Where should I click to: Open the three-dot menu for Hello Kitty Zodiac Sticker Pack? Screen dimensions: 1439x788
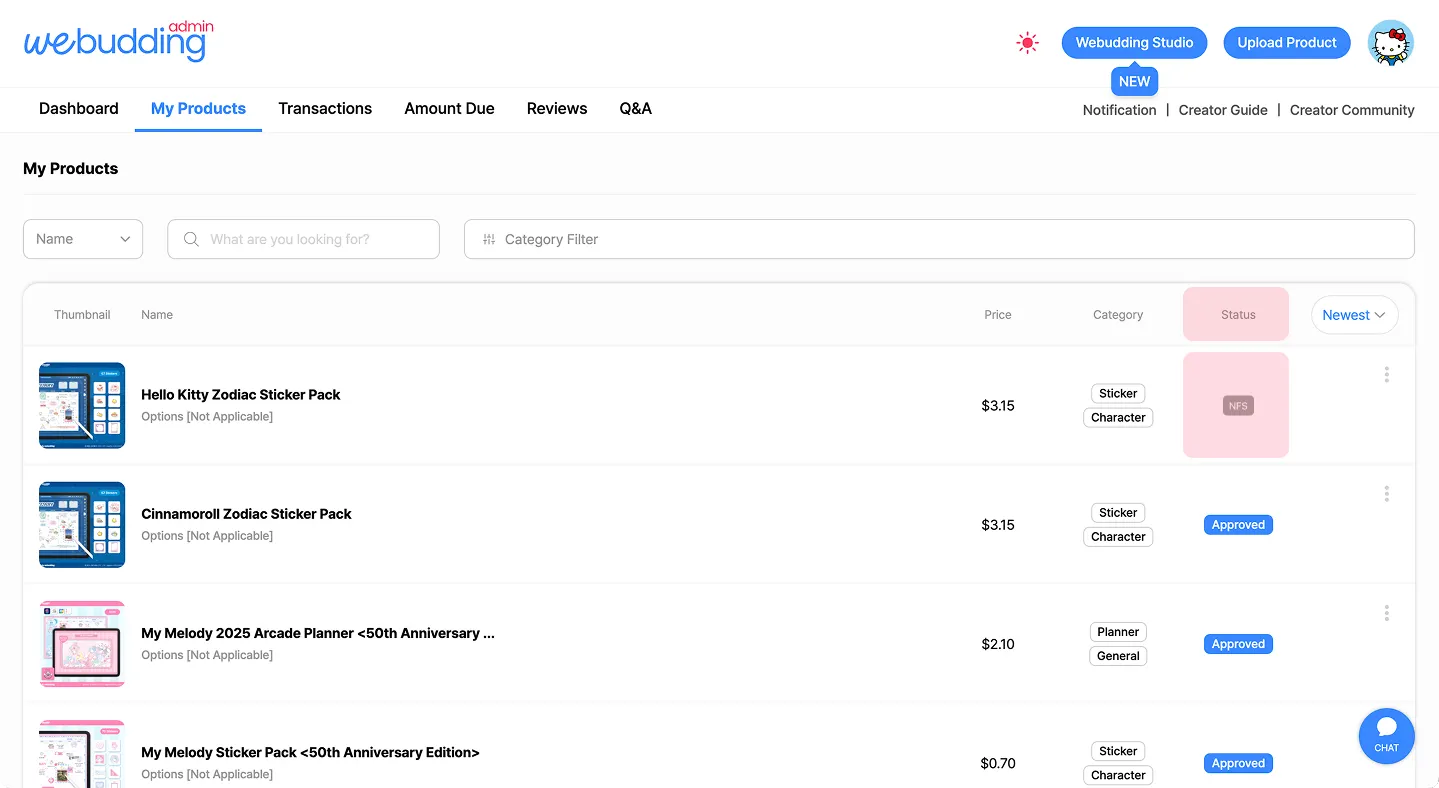click(1386, 374)
